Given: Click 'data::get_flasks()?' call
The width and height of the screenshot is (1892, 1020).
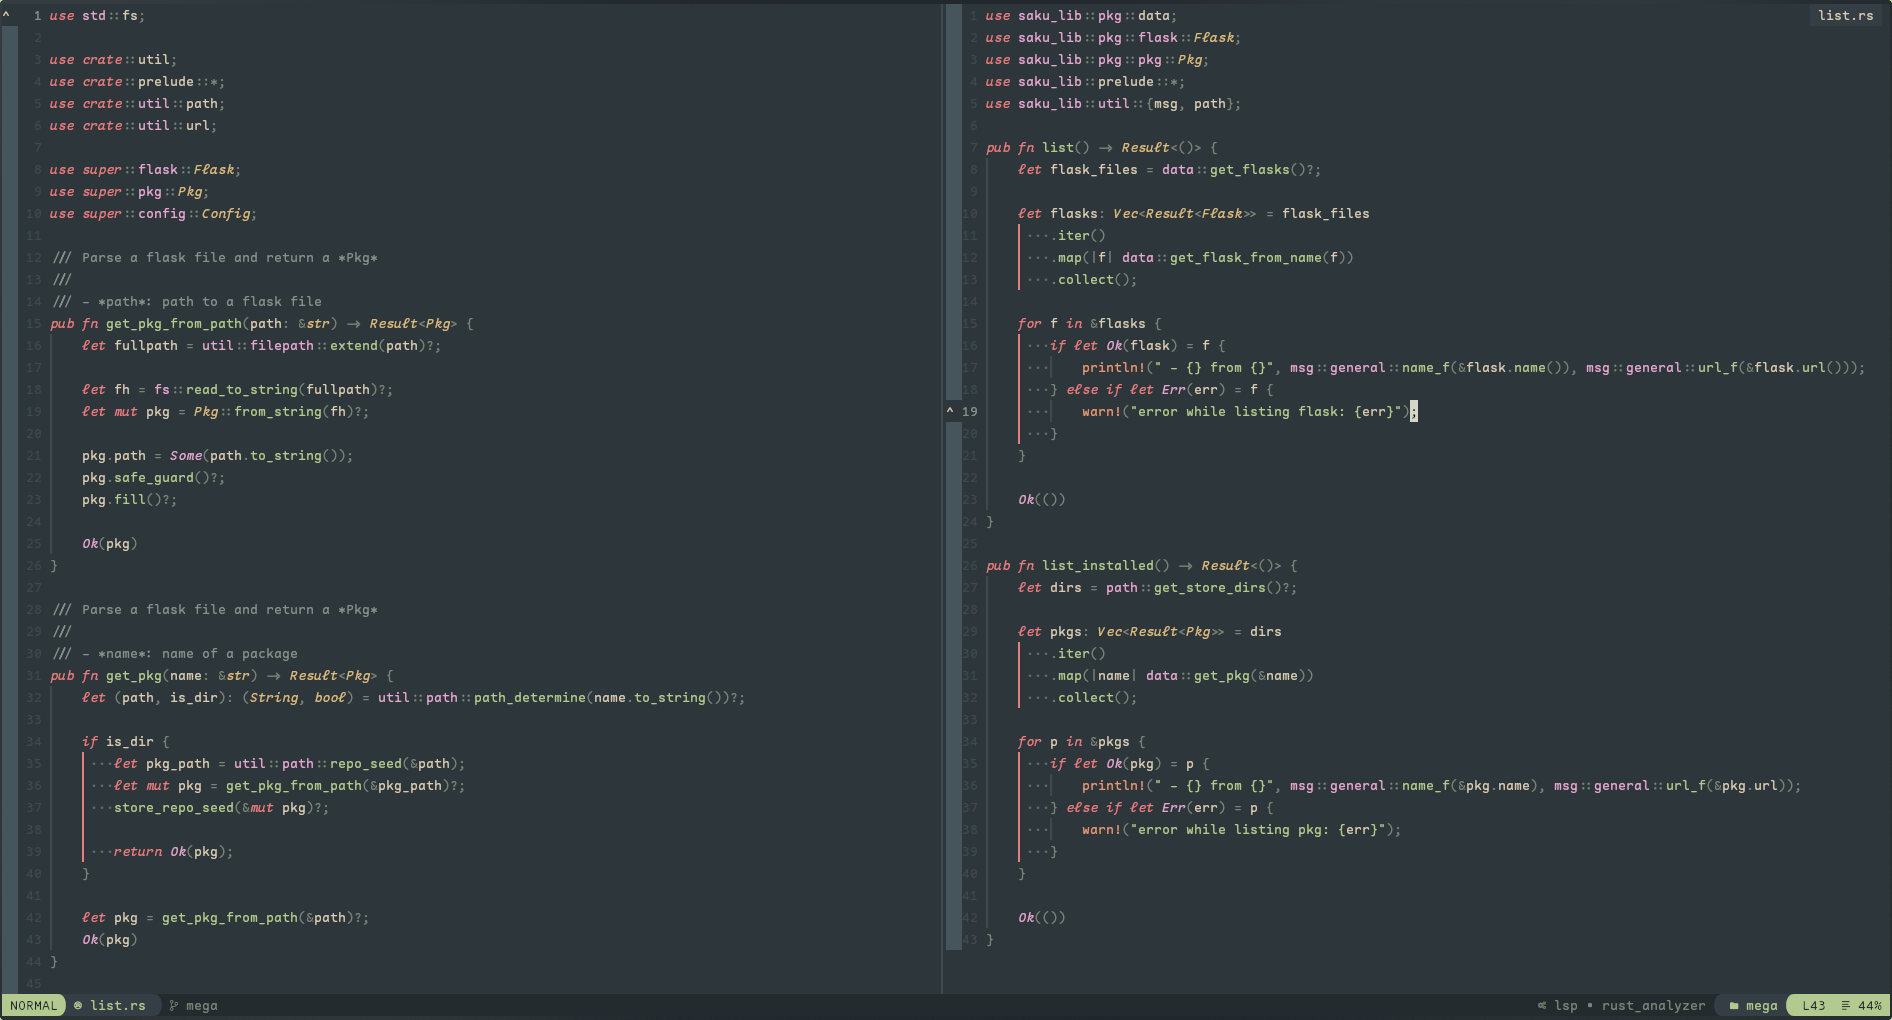Looking at the screenshot, I should coord(1236,169).
